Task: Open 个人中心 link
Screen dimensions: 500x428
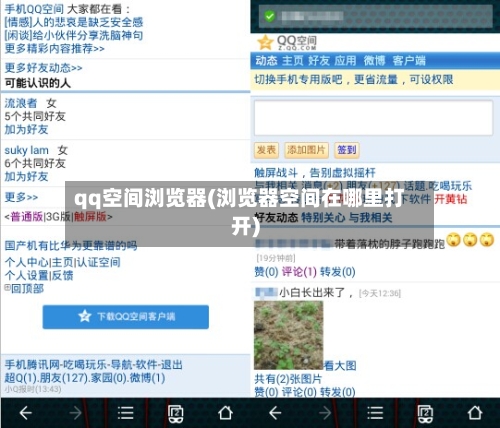Action: (x=27, y=262)
